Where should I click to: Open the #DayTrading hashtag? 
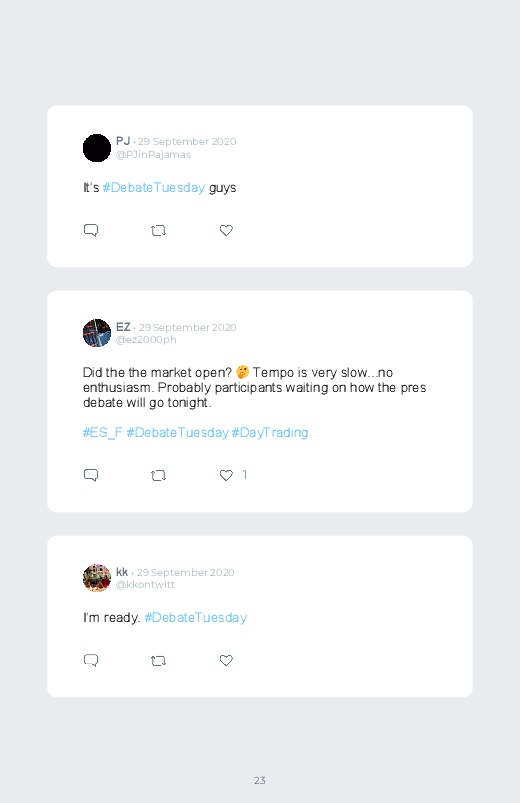pos(270,433)
